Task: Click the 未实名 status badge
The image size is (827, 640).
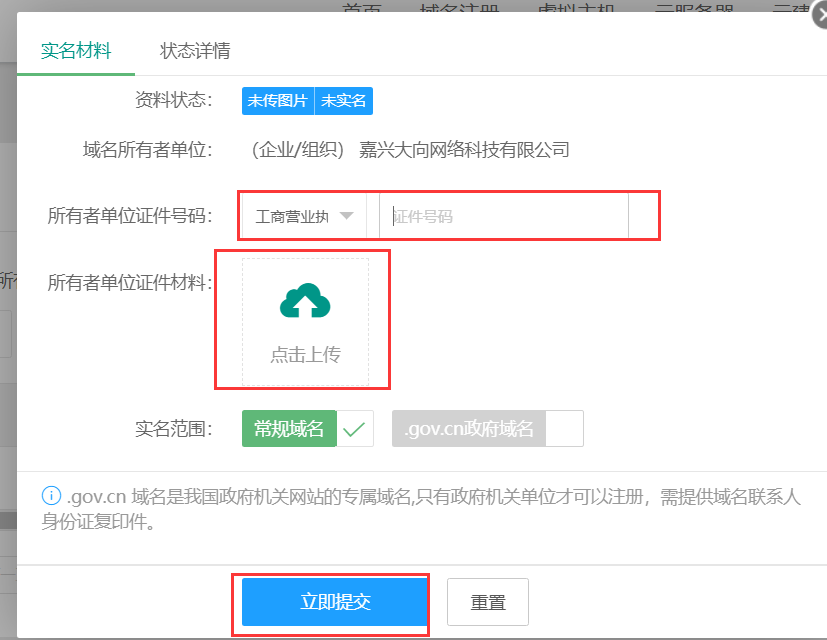Action: pyautogui.click(x=343, y=101)
